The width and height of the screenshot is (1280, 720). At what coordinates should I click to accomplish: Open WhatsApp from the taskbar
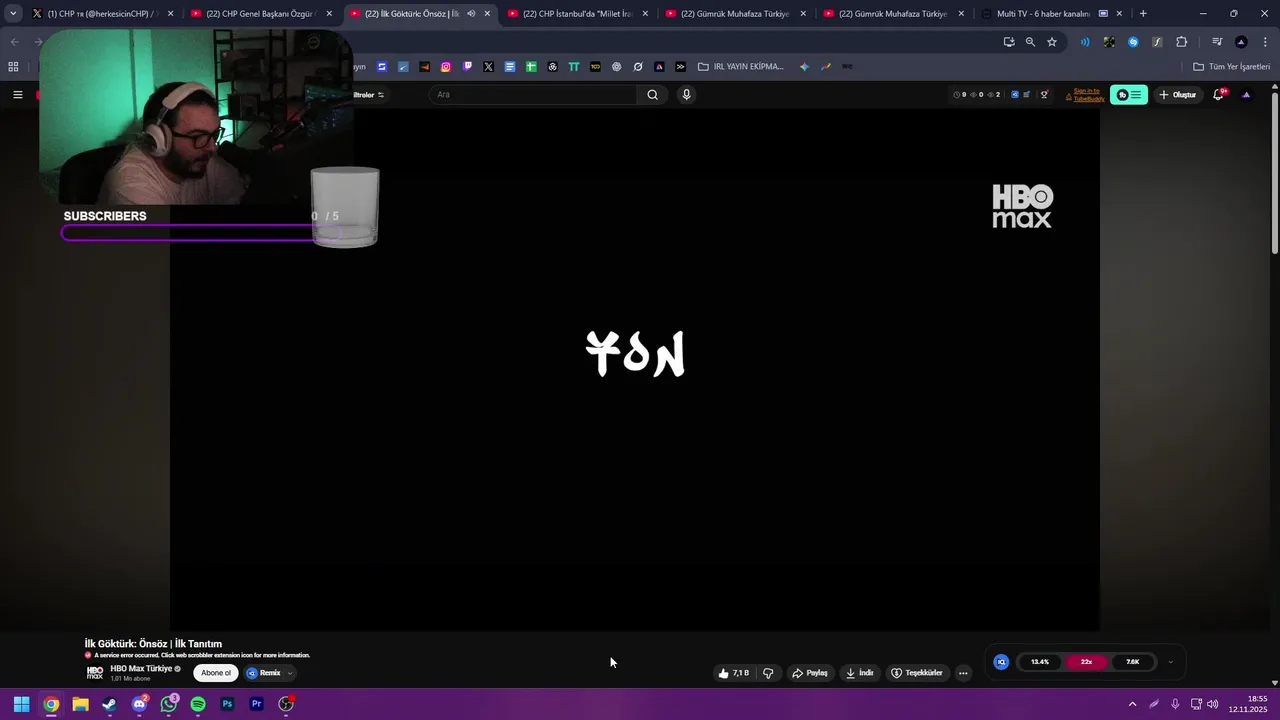[x=169, y=704]
